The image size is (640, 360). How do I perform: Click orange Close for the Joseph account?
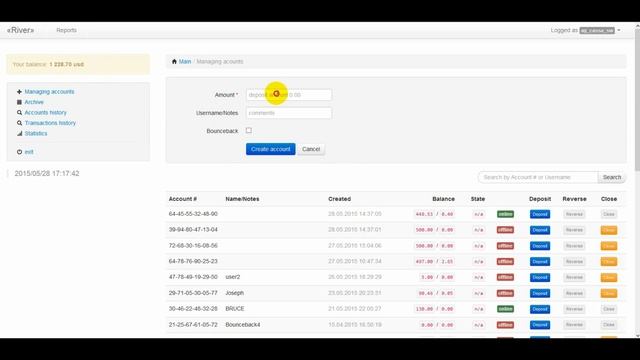point(609,293)
